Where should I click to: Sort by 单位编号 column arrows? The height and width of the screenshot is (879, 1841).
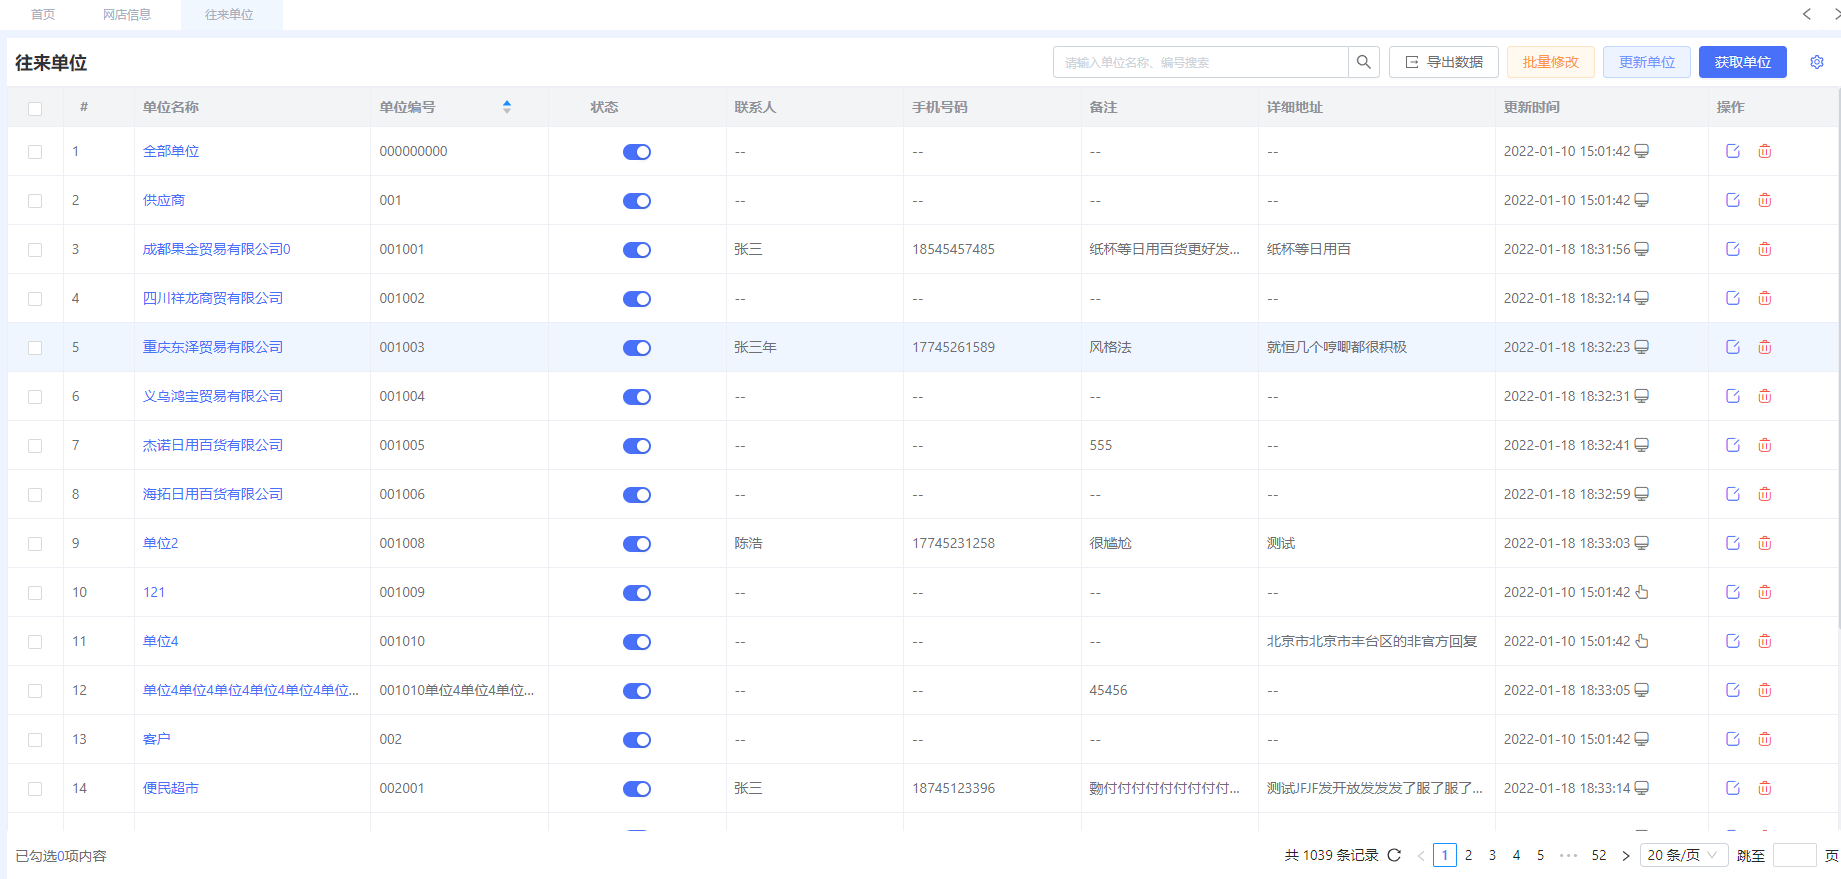coord(507,107)
